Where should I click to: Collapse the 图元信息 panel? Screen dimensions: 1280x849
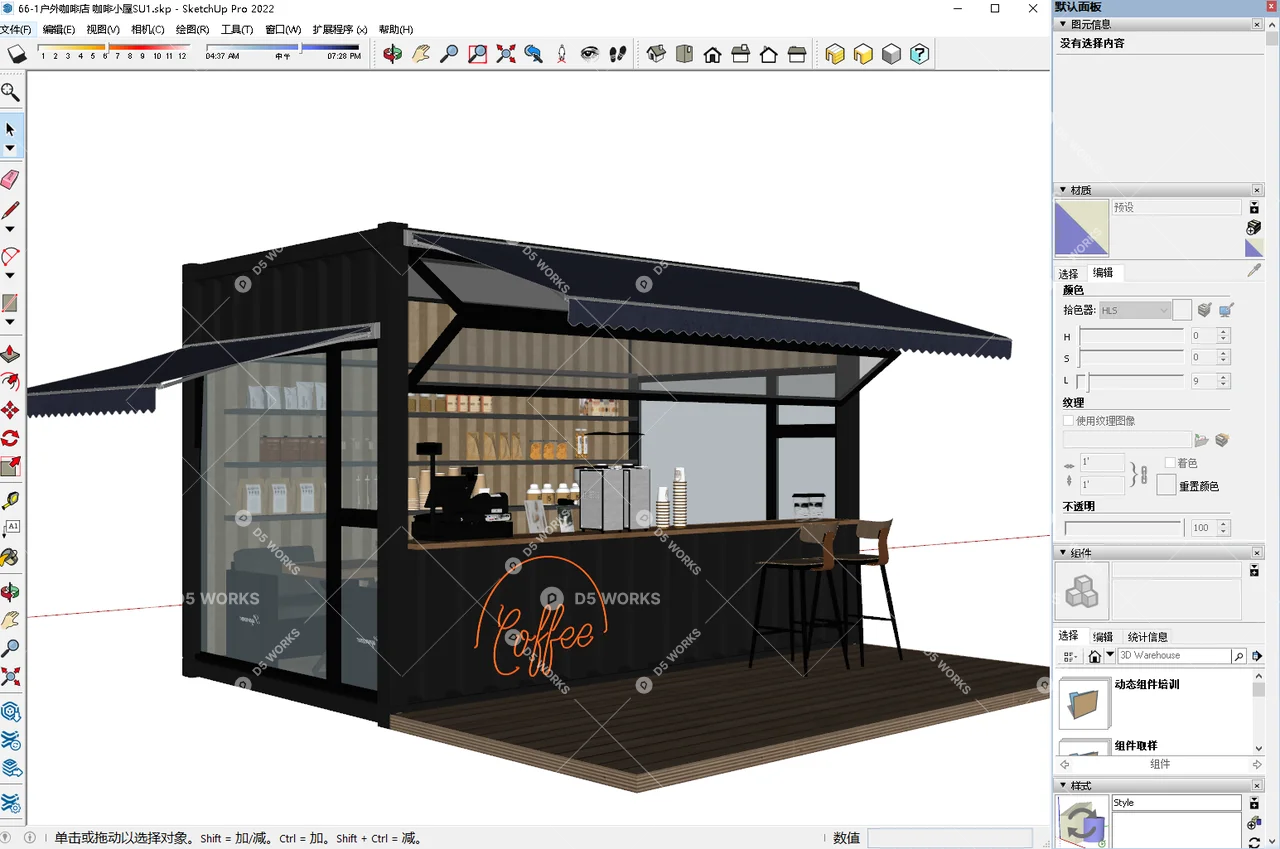pyautogui.click(x=1062, y=24)
